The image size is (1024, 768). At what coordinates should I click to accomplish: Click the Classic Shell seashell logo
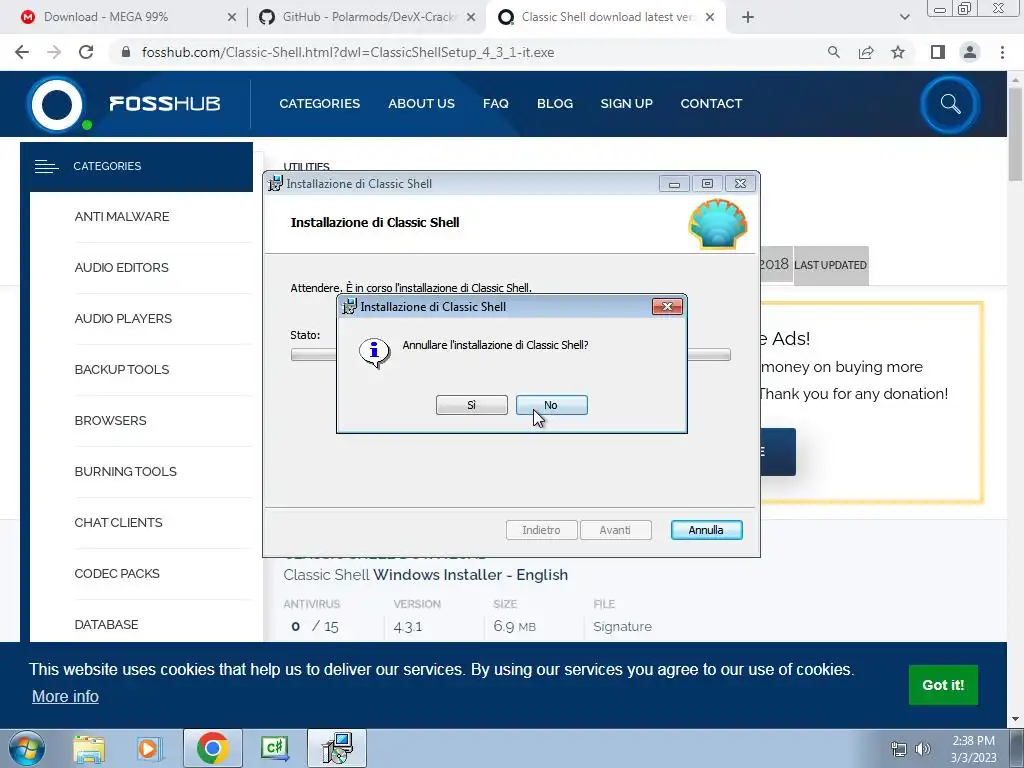point(717,224)
